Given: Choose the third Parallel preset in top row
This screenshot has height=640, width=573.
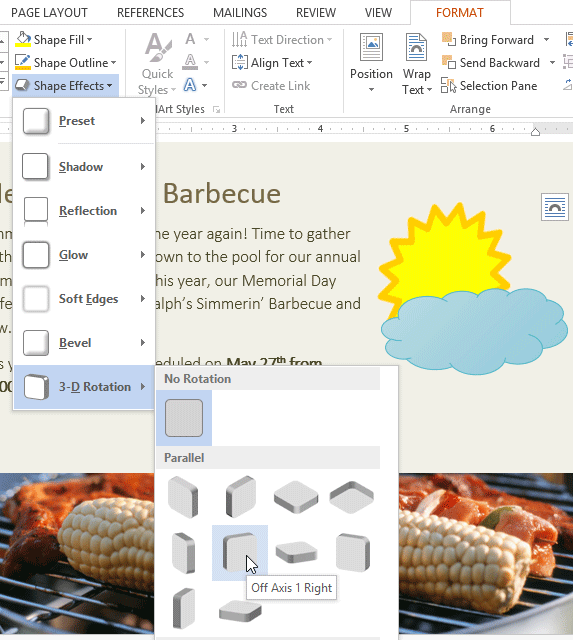Looking at the screenshot, I should [296, 497].
